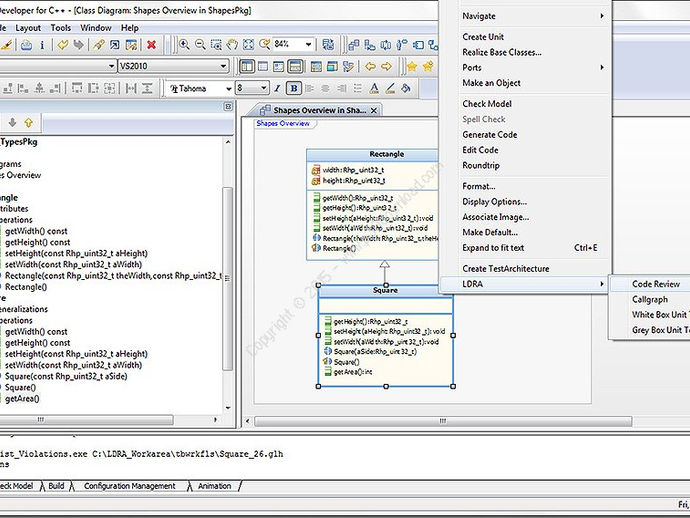This screenshot has width=690, height=518.
Task: Switch to the Animation output tab
Action: tap(214, 486)
